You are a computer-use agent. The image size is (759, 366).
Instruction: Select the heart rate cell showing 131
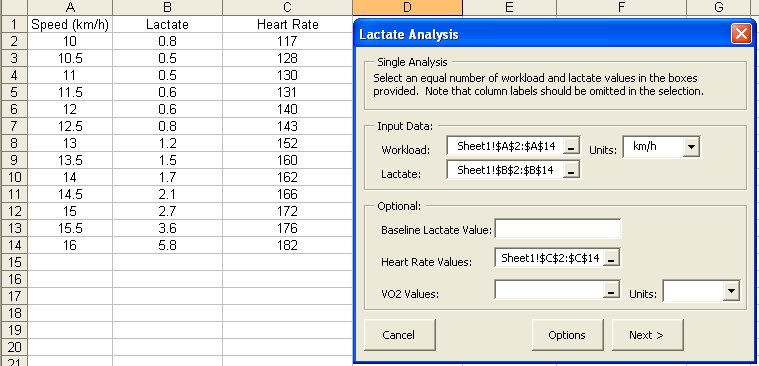coord(288,92)
